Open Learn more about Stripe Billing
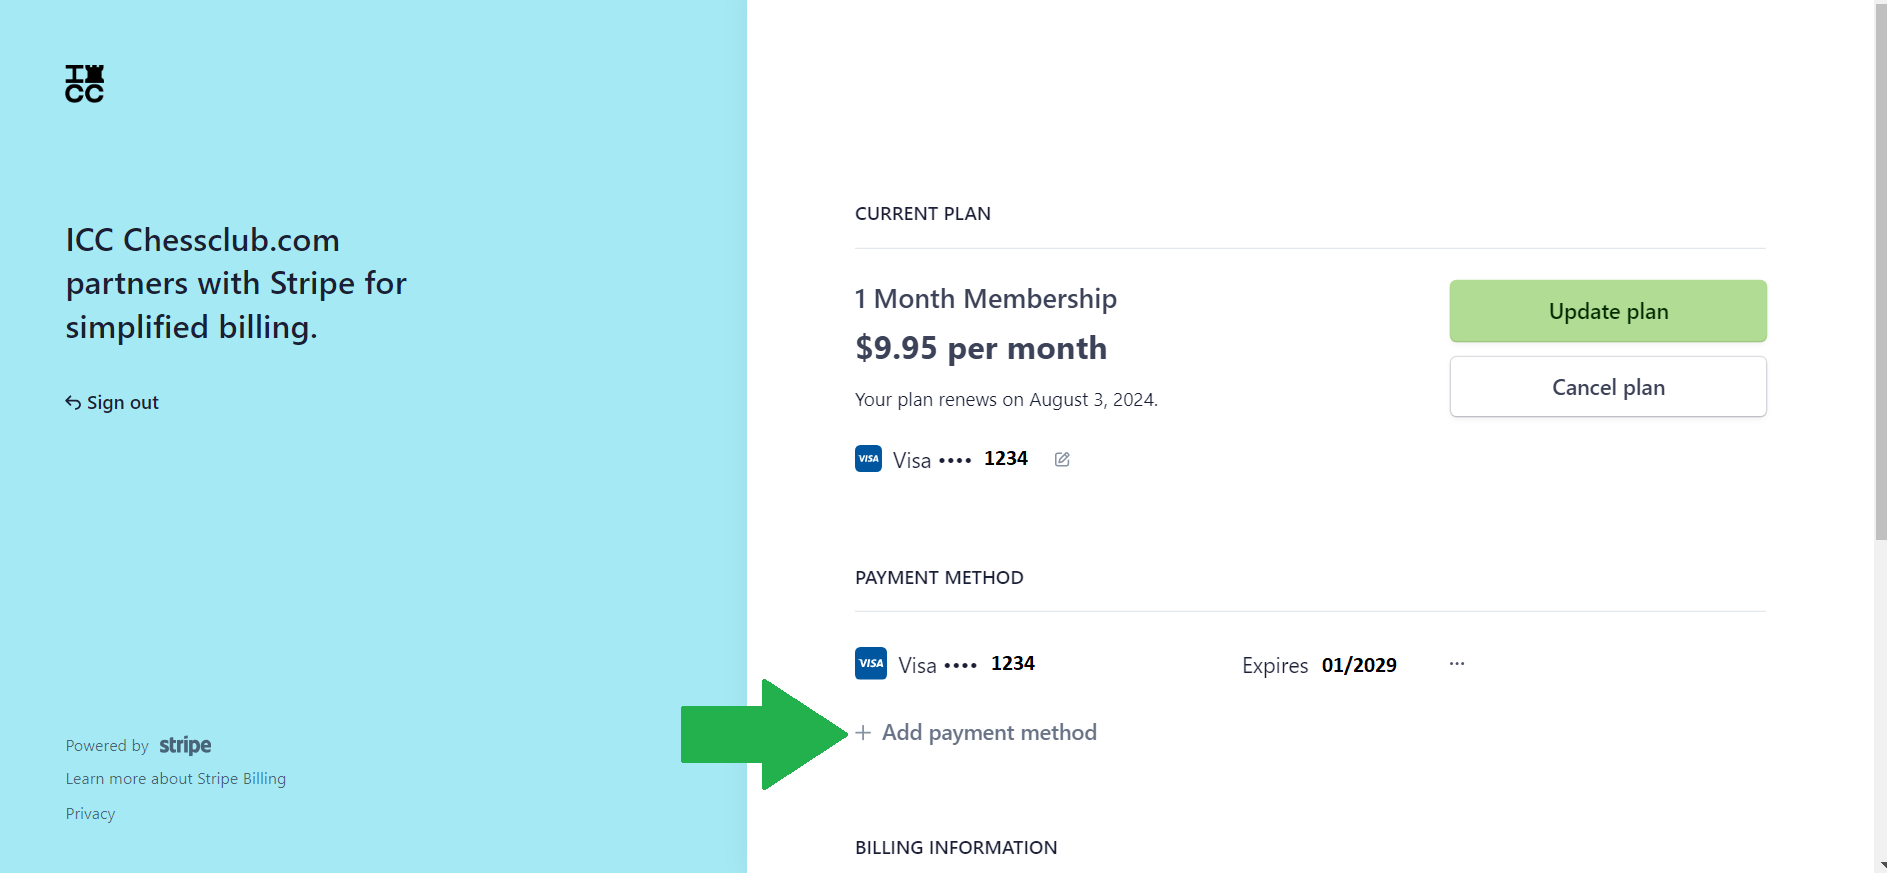 pos(175,778)
